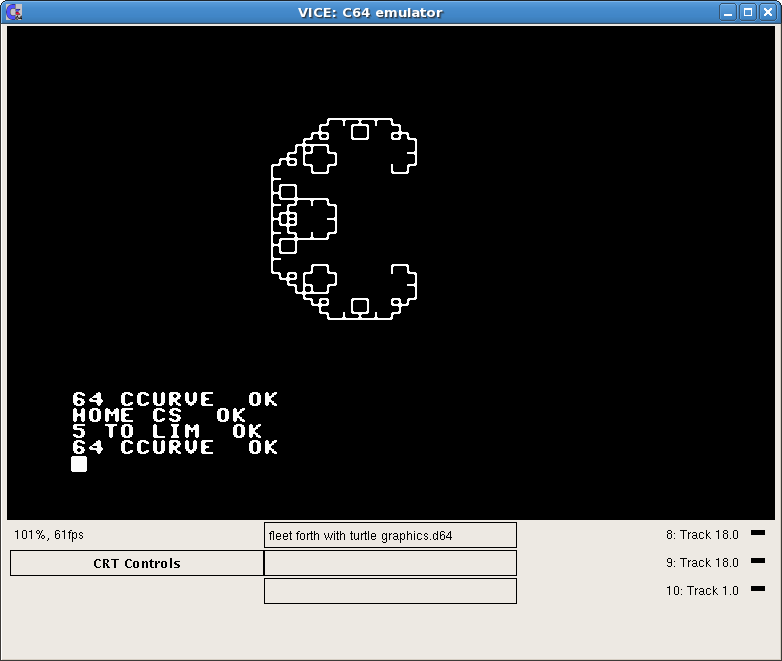Click the title text VICE: C64 emulator
782x661 pixels.
click(370, 12)
